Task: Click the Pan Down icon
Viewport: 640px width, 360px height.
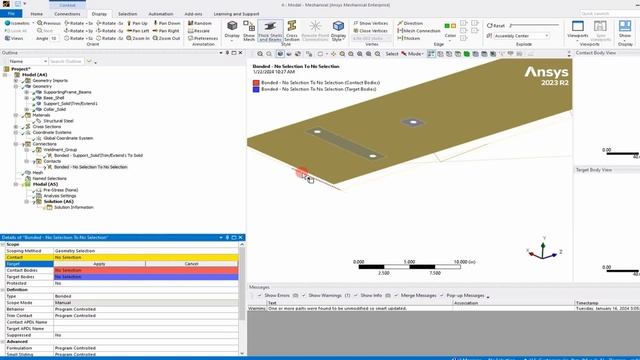Action: pyautogui.click(x=155, y=23)
